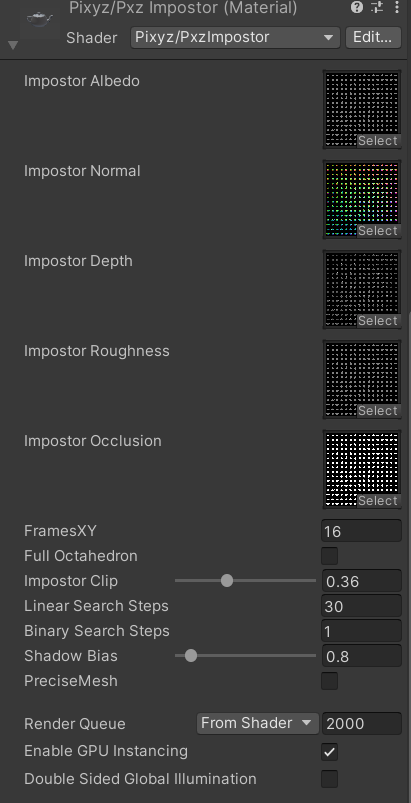The width and height of the screenshot is (411, 803).
Task: Enable the Full Octahedron checkbox
Action: click(x=330, y=556)
